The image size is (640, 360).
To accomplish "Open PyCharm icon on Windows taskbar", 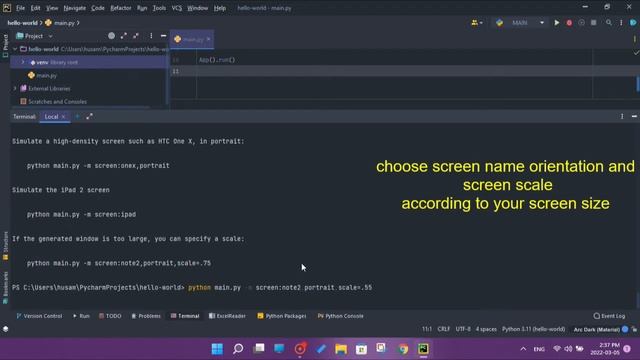I will click(423, 349).
